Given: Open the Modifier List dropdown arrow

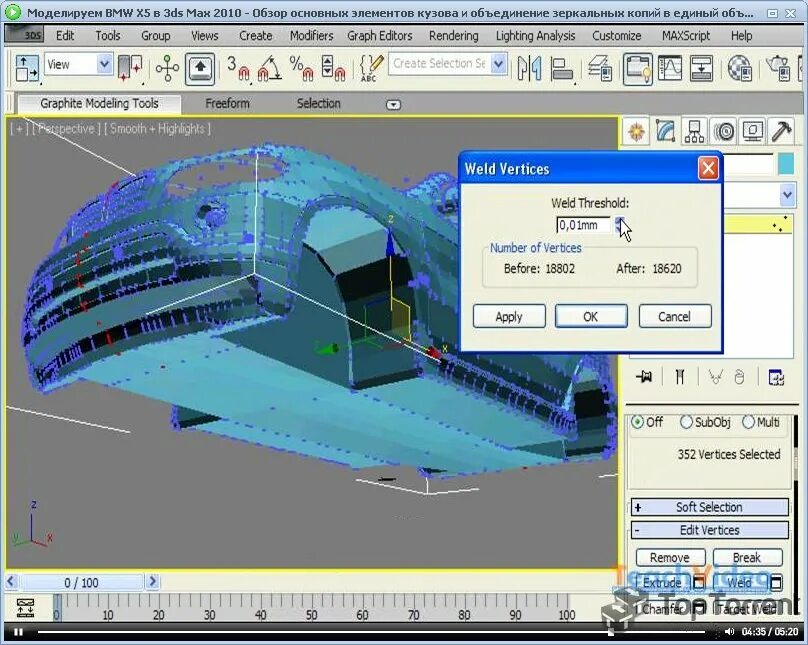Looking at the screenshot, I should pos(787,195).
